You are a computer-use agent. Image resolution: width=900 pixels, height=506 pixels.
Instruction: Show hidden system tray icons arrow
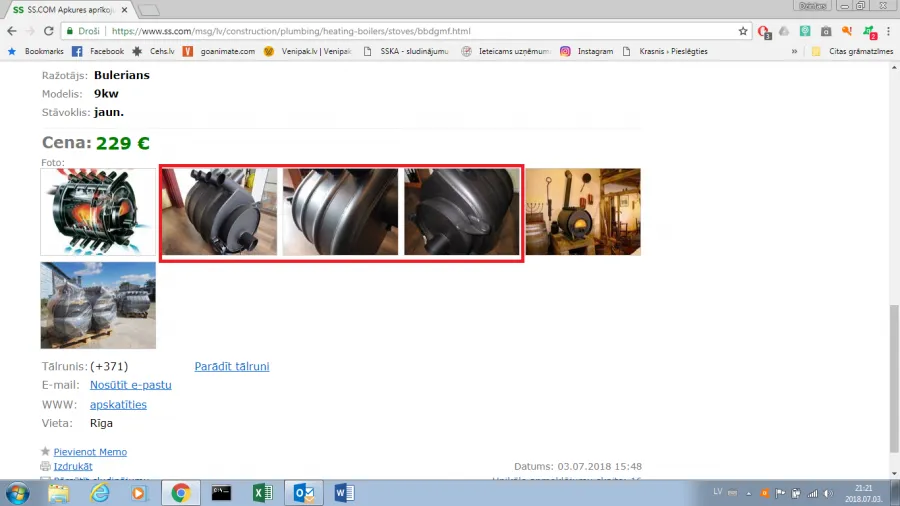tap(748, 493)
